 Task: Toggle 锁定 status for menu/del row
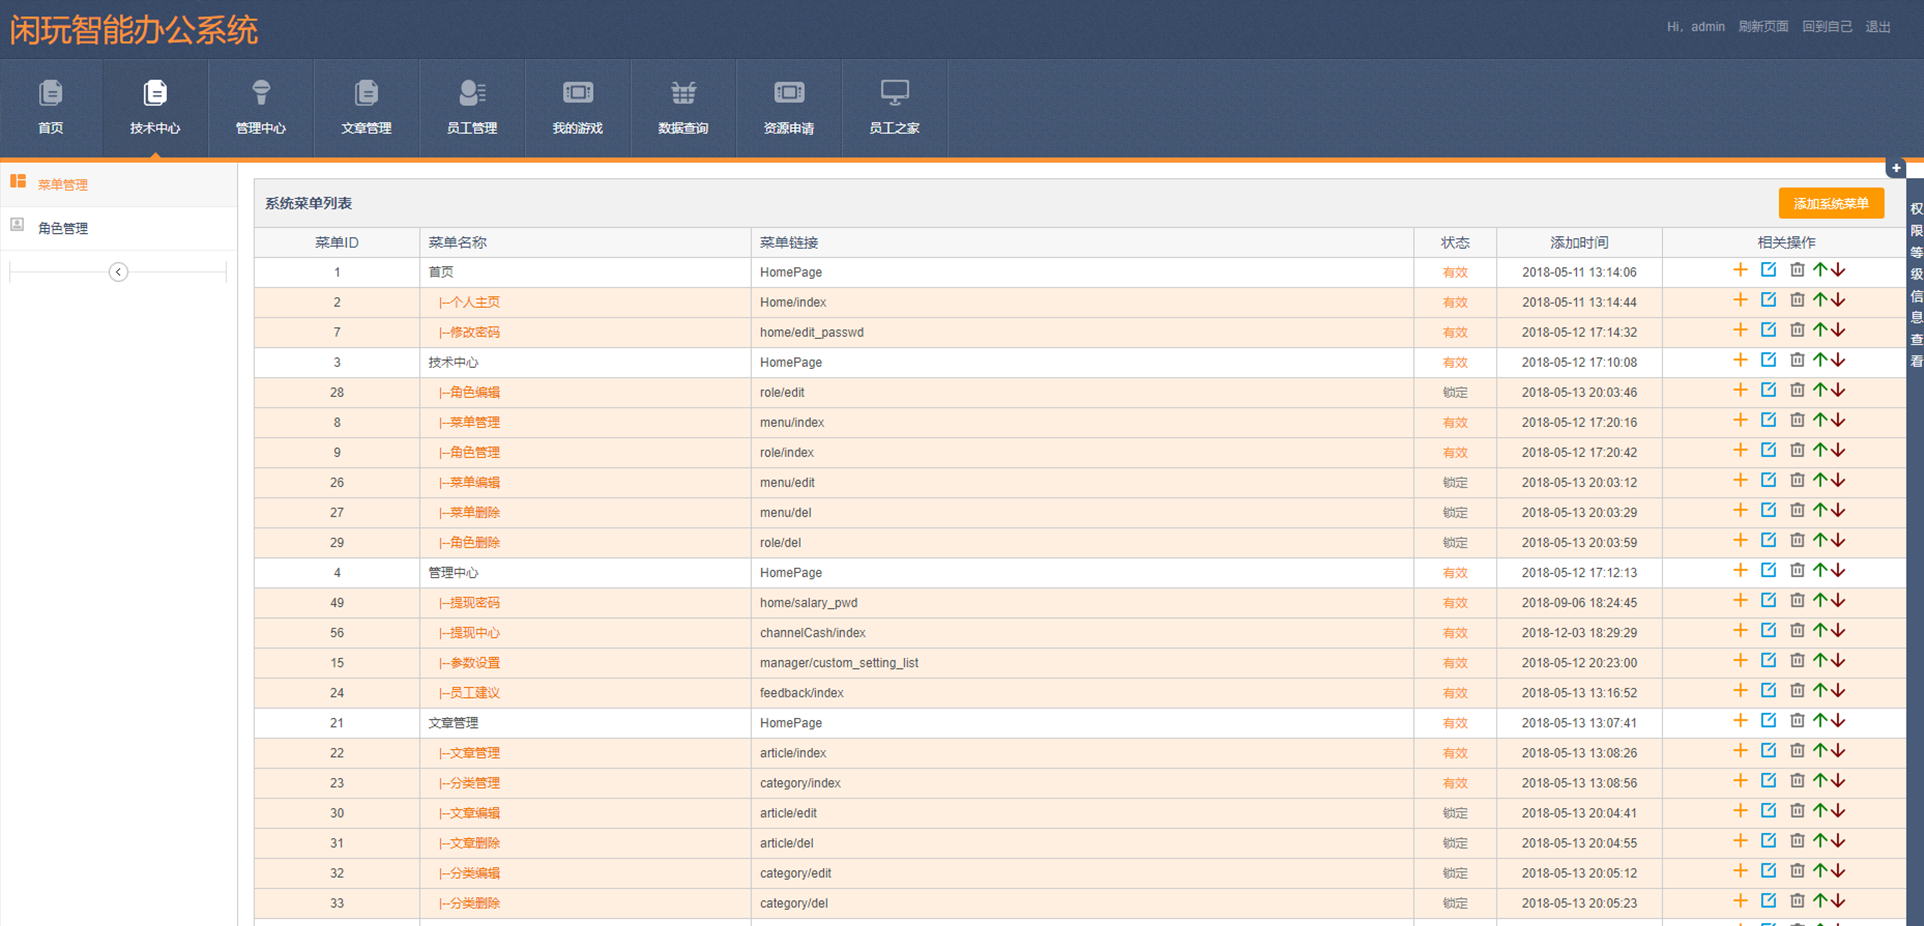tap(1454, 512)
